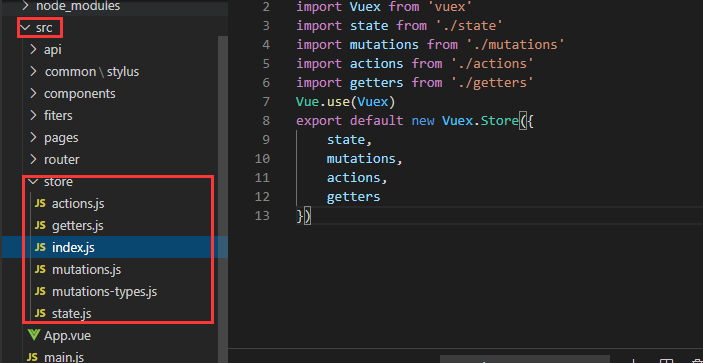Click './mutations' import path on line 4
703x363 pixels.
click(515, 45)
